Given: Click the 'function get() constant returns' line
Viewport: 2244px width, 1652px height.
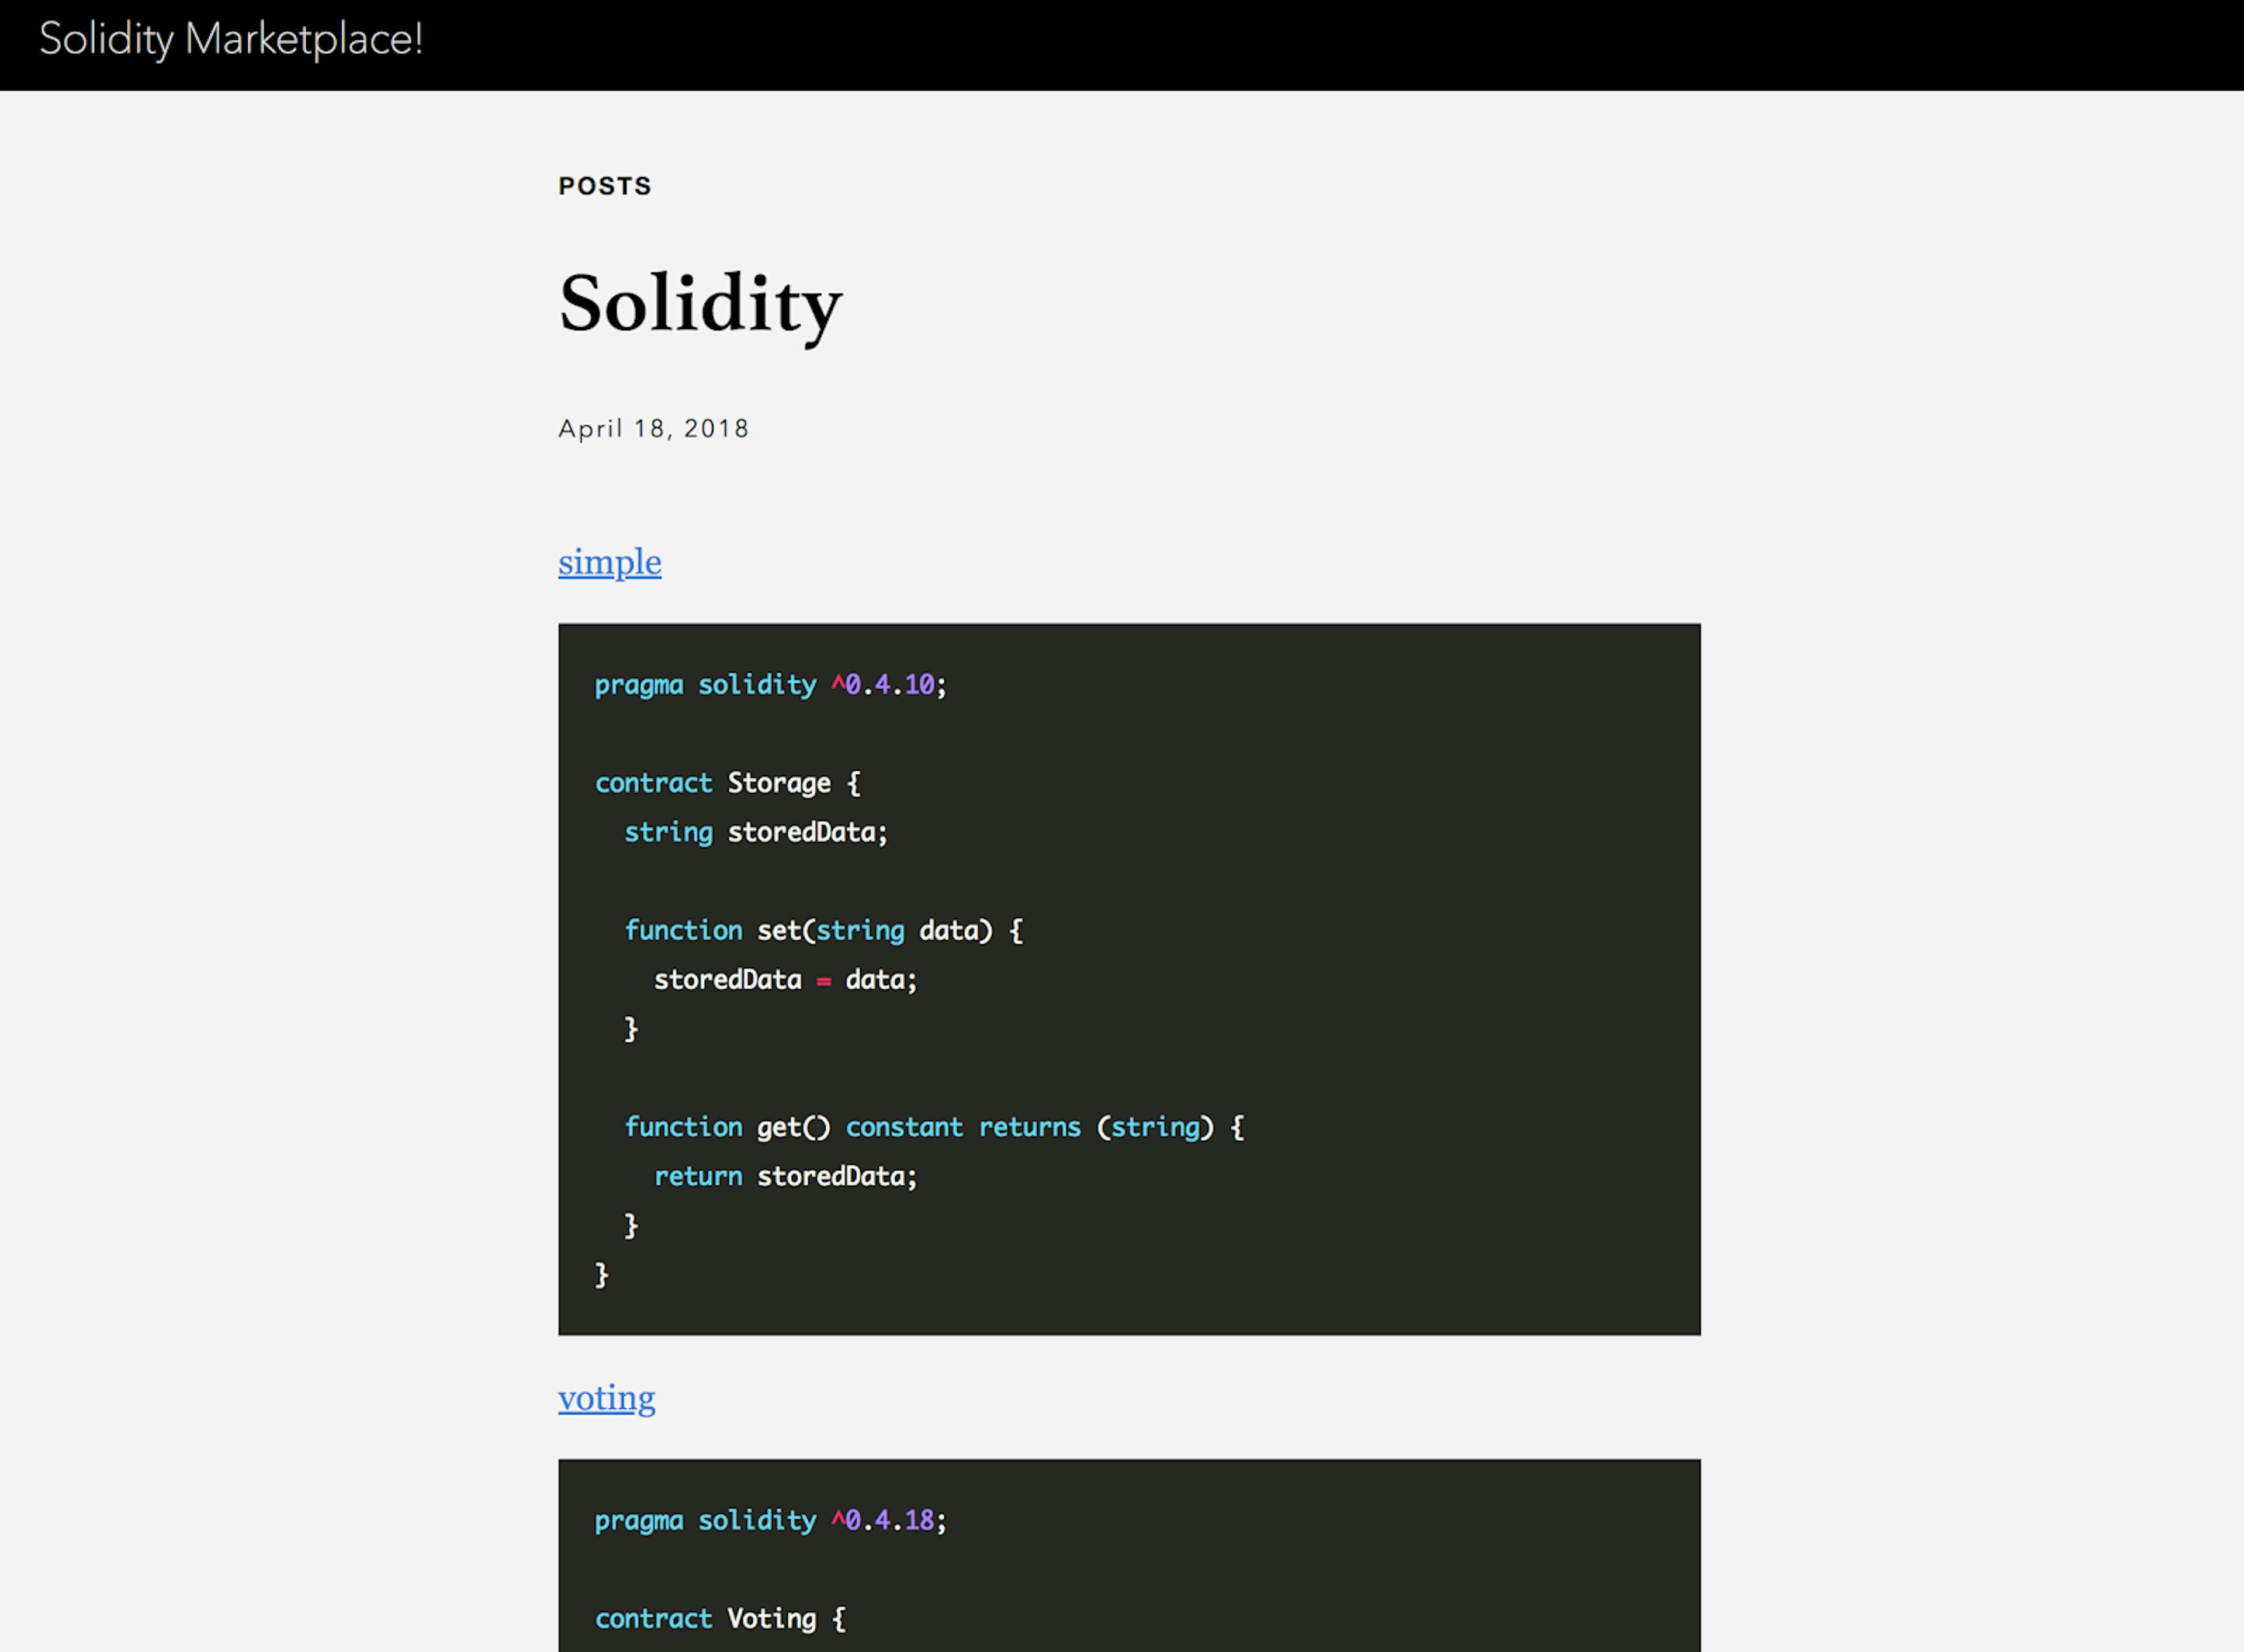Looking at the screenshot, I should 933,1127.
